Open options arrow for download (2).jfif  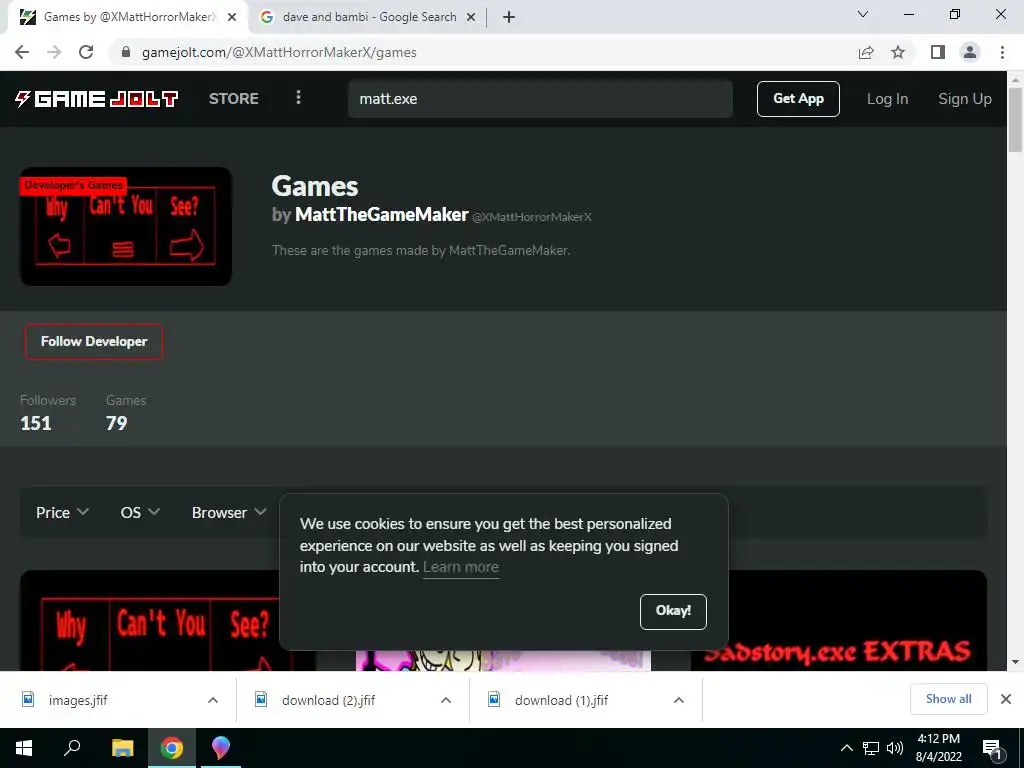(446, 700)
